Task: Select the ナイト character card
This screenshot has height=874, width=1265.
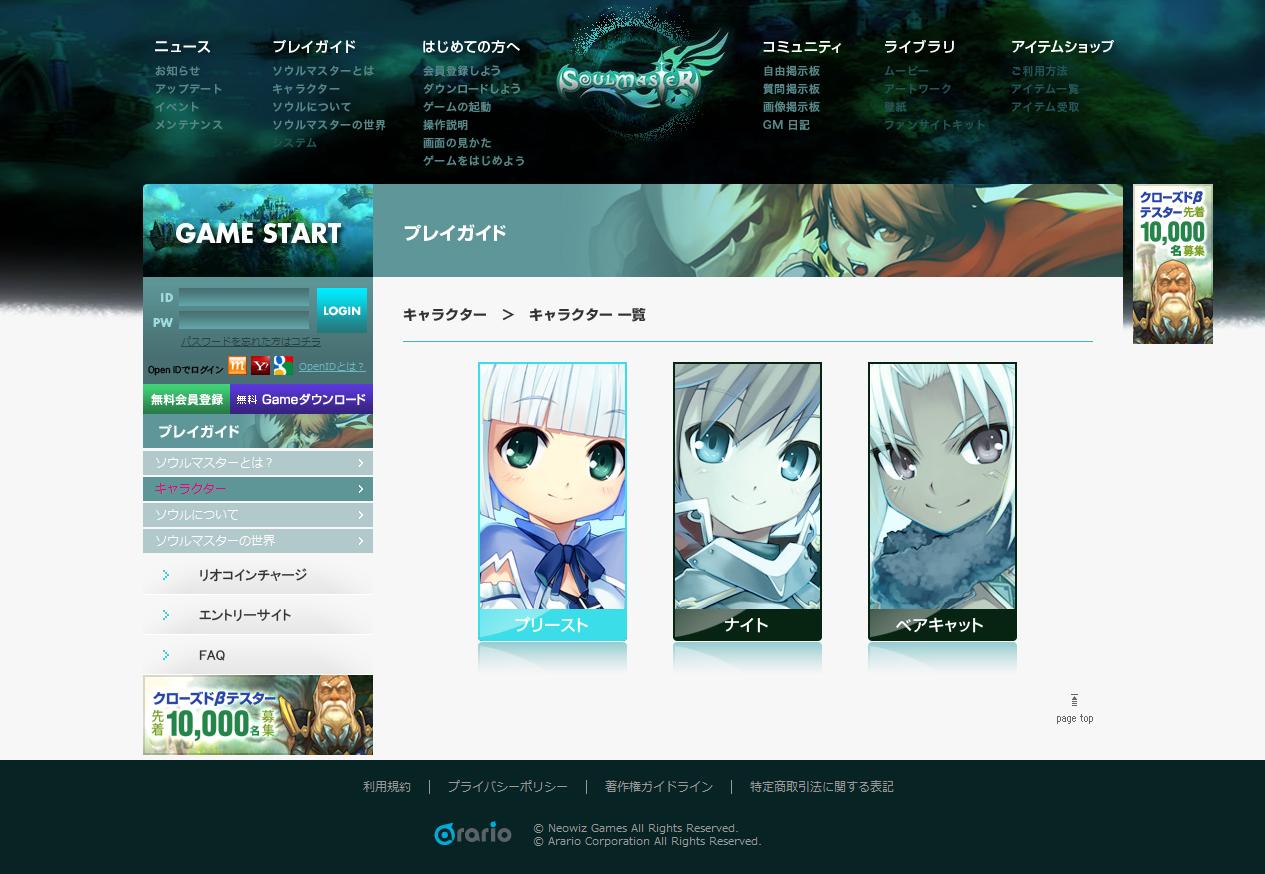Action: [x=747, y=501]
